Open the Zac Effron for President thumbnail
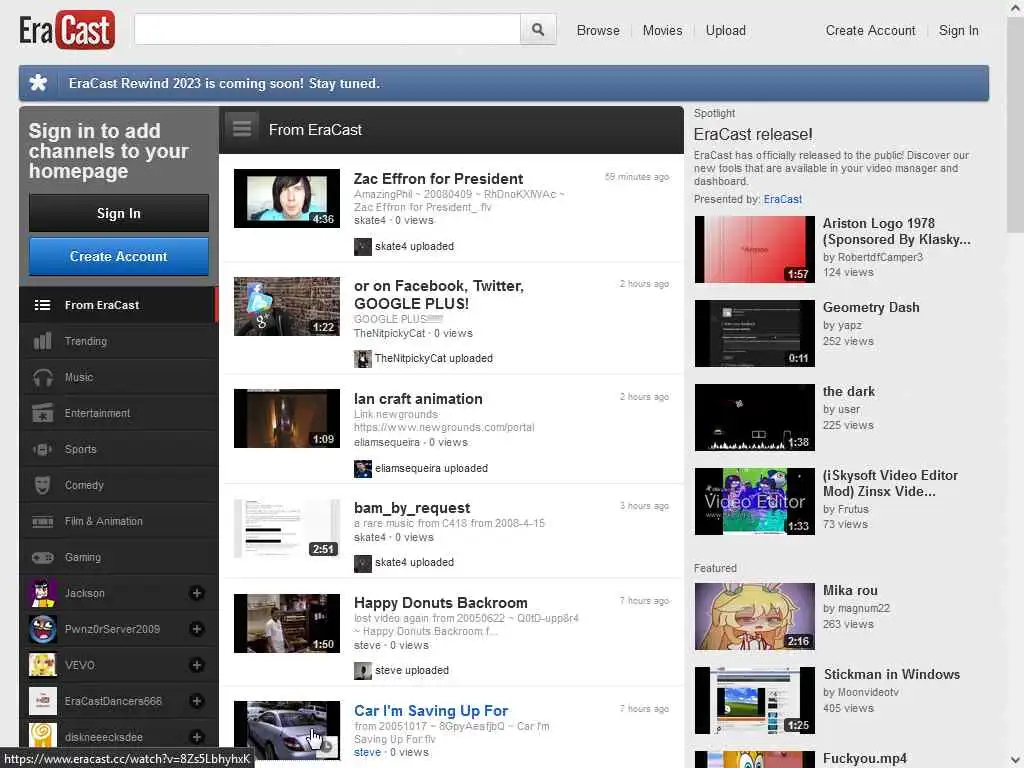 (287, 199)
